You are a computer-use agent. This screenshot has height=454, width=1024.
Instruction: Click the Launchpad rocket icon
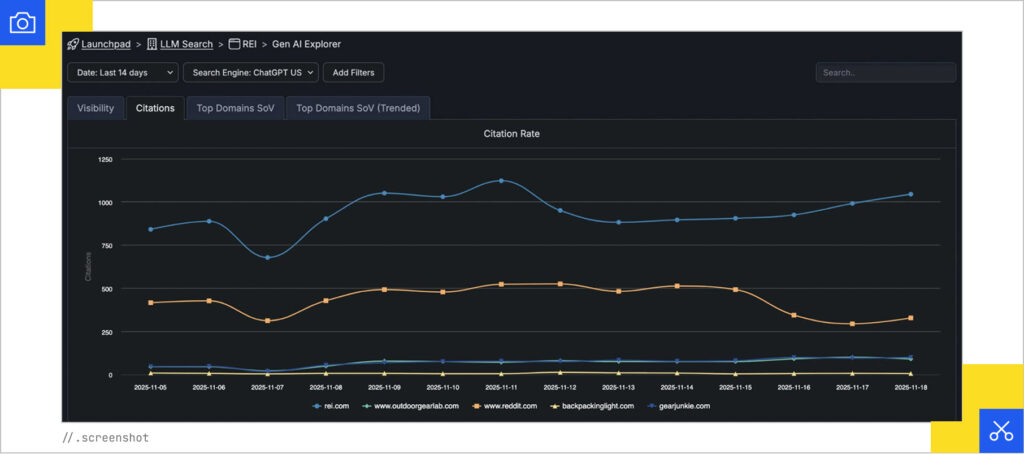pos(73,44)
